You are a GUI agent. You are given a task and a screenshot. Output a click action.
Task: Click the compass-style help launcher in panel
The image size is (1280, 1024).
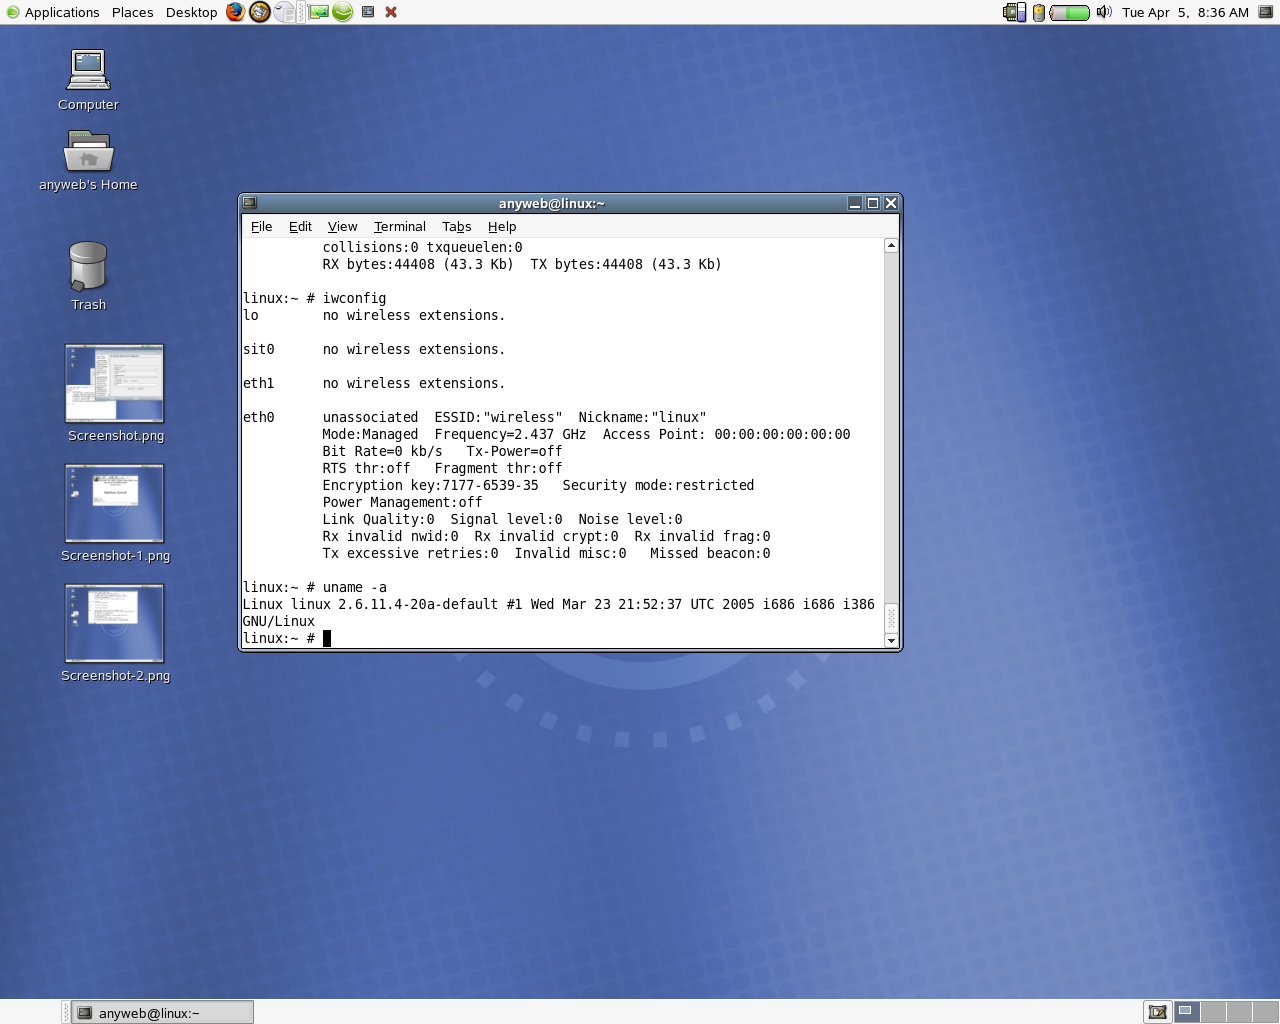260,12
